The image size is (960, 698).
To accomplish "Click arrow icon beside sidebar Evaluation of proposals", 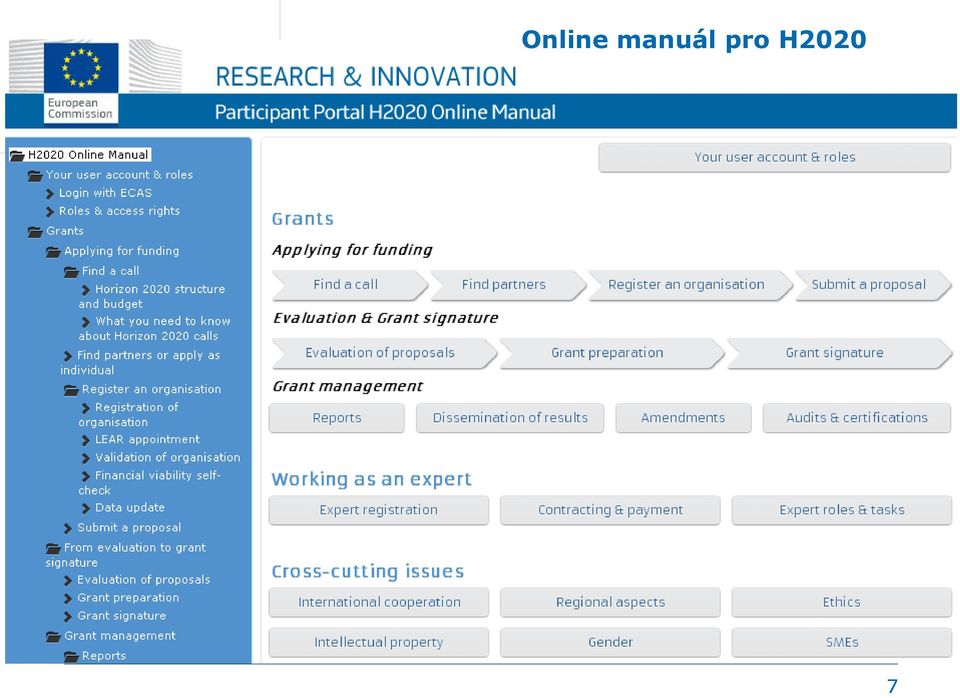I will tap(68, 580).
